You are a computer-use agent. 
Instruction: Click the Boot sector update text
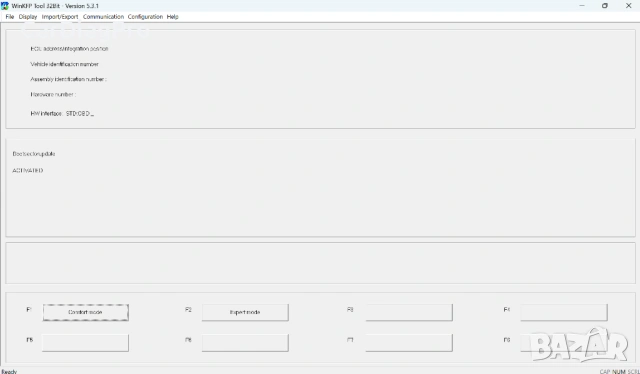point(34,154)
